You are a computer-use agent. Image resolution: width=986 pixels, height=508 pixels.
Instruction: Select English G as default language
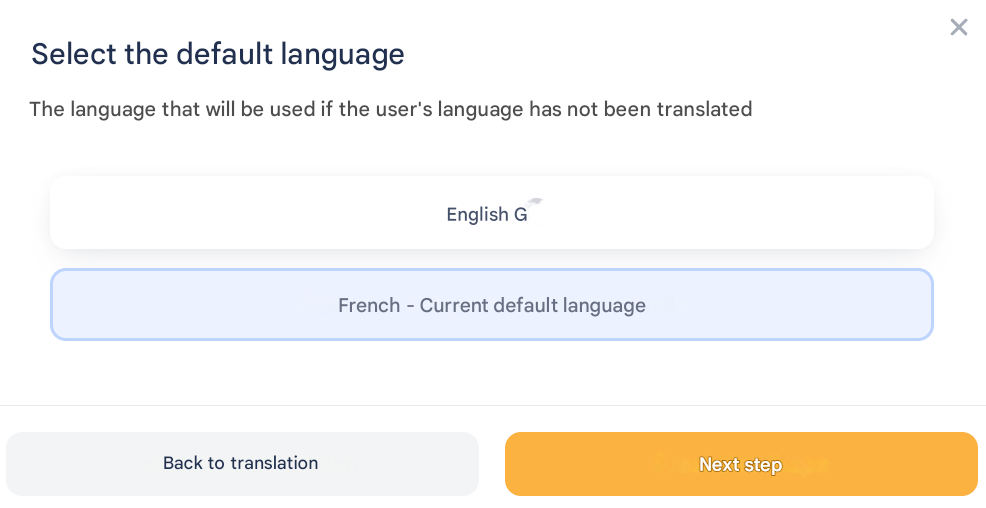pos(491,213)
